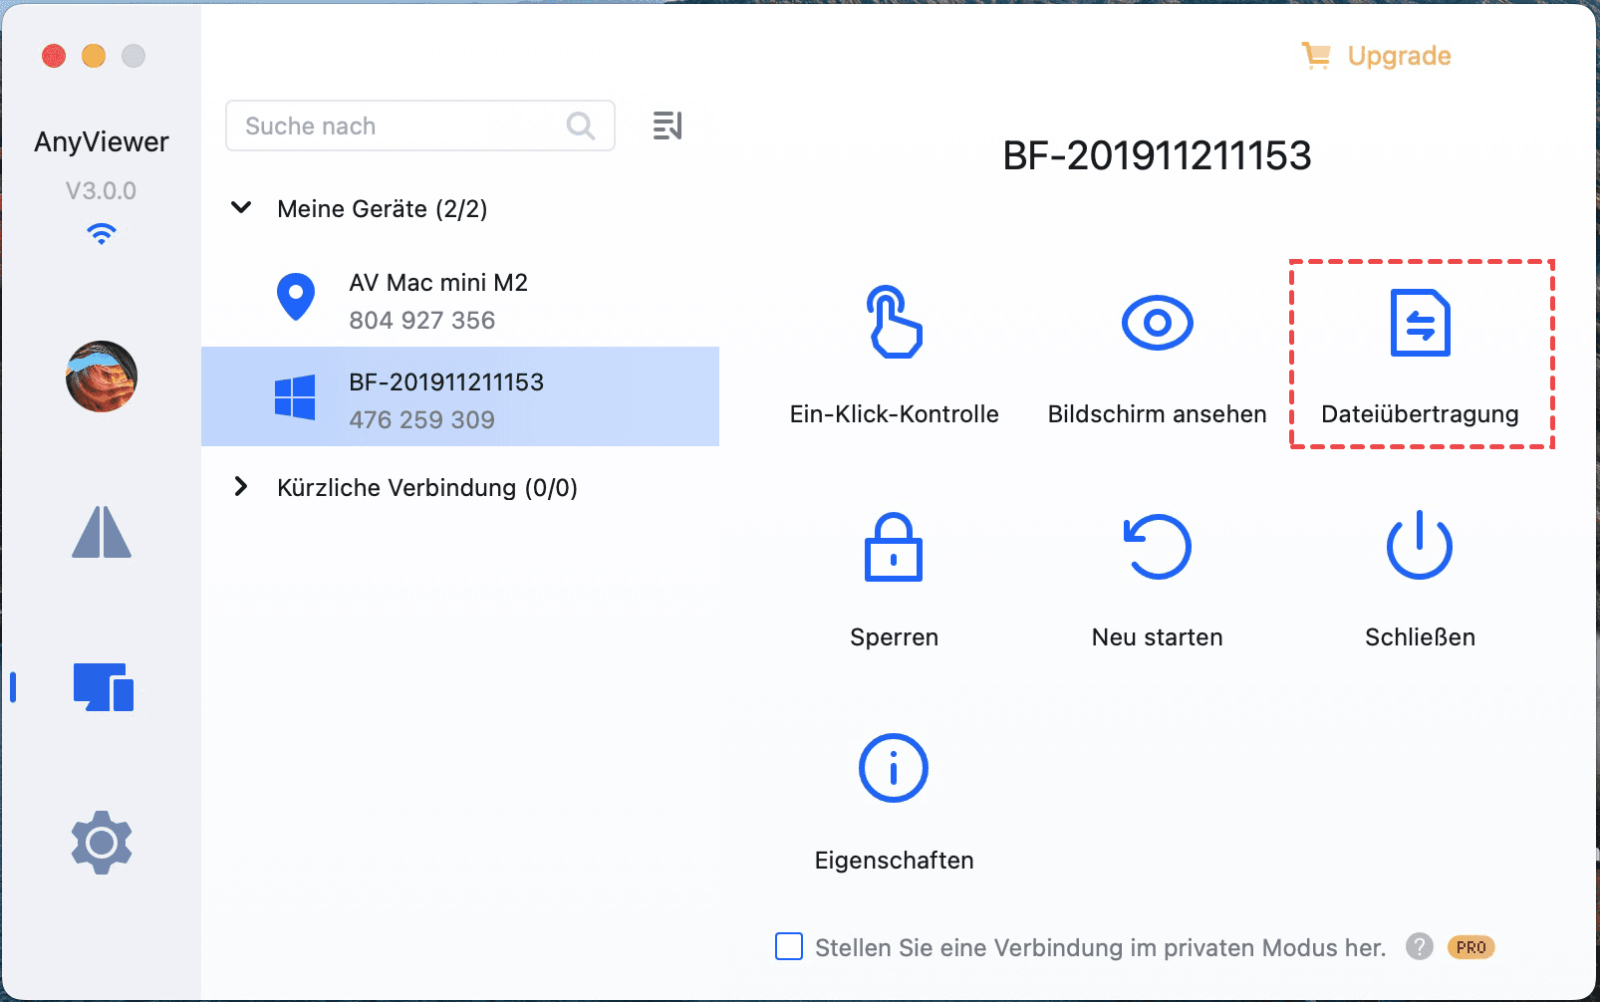
Task: Click the Schließen power icon
Action: pyautogui.click(x=1419, y=547)
